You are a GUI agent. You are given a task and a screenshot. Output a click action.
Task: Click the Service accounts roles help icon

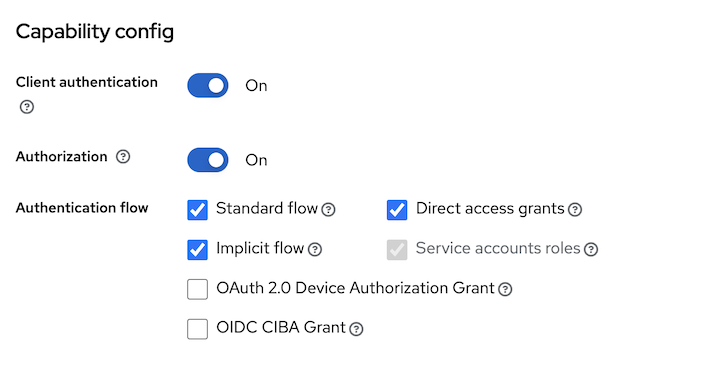click(591, 250)
